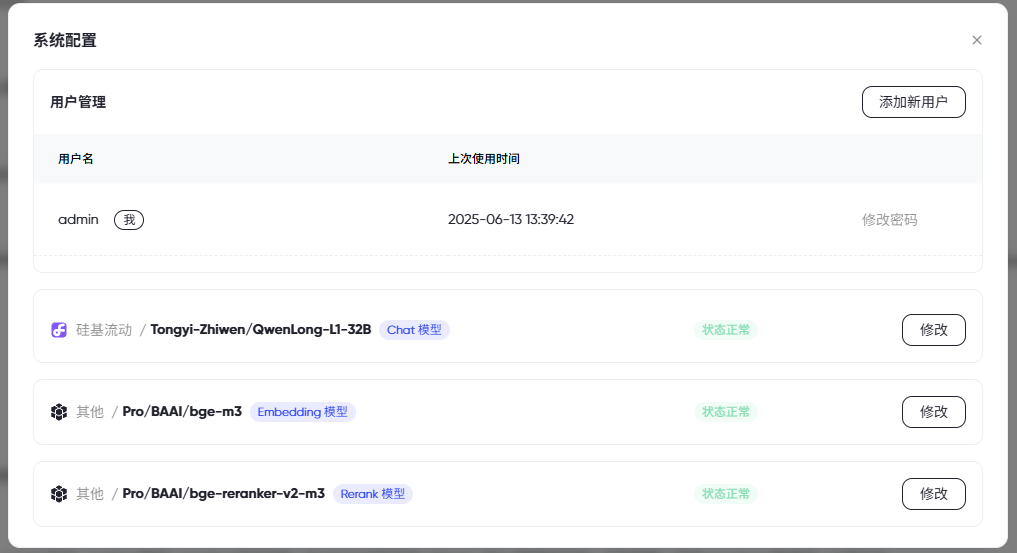Select the Chat 模型 tag
The image size is (1017, 553).
414,330
